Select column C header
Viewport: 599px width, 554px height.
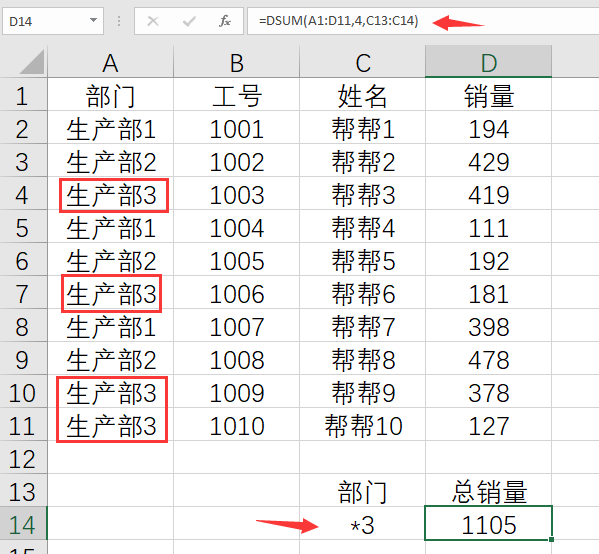pos(363,62)
